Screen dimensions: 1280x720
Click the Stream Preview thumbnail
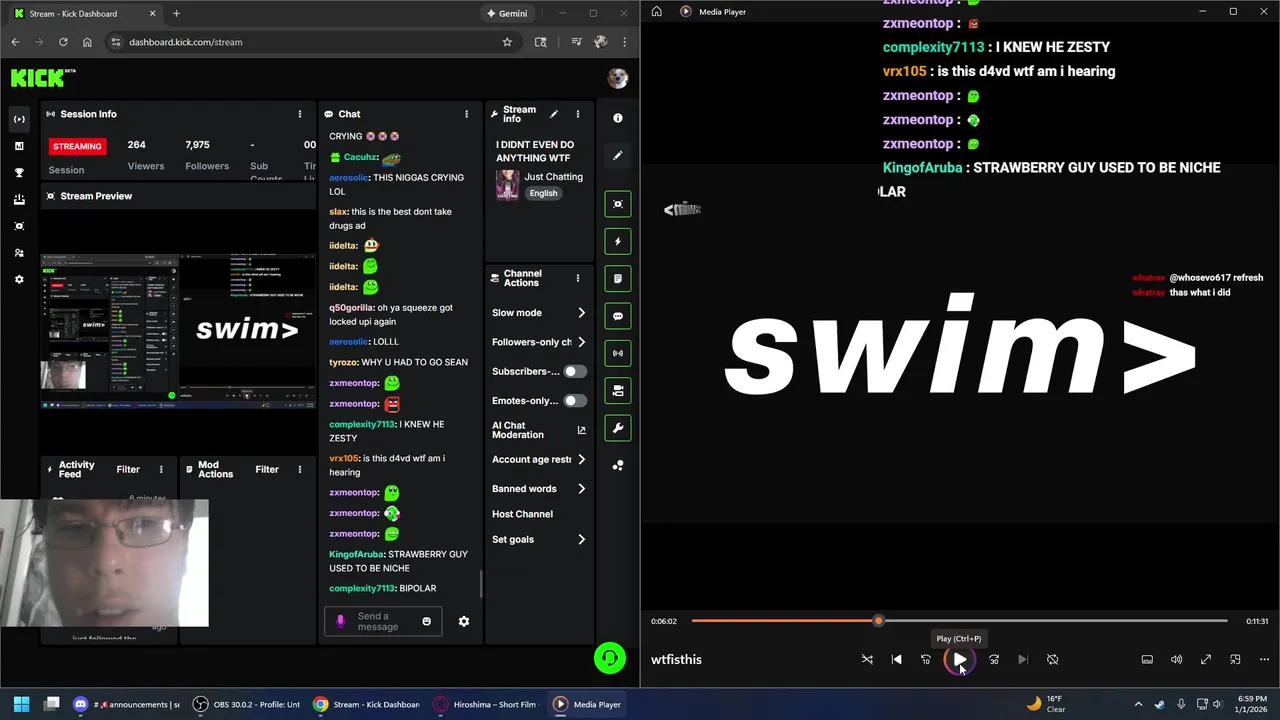click(x=178, y=331)
